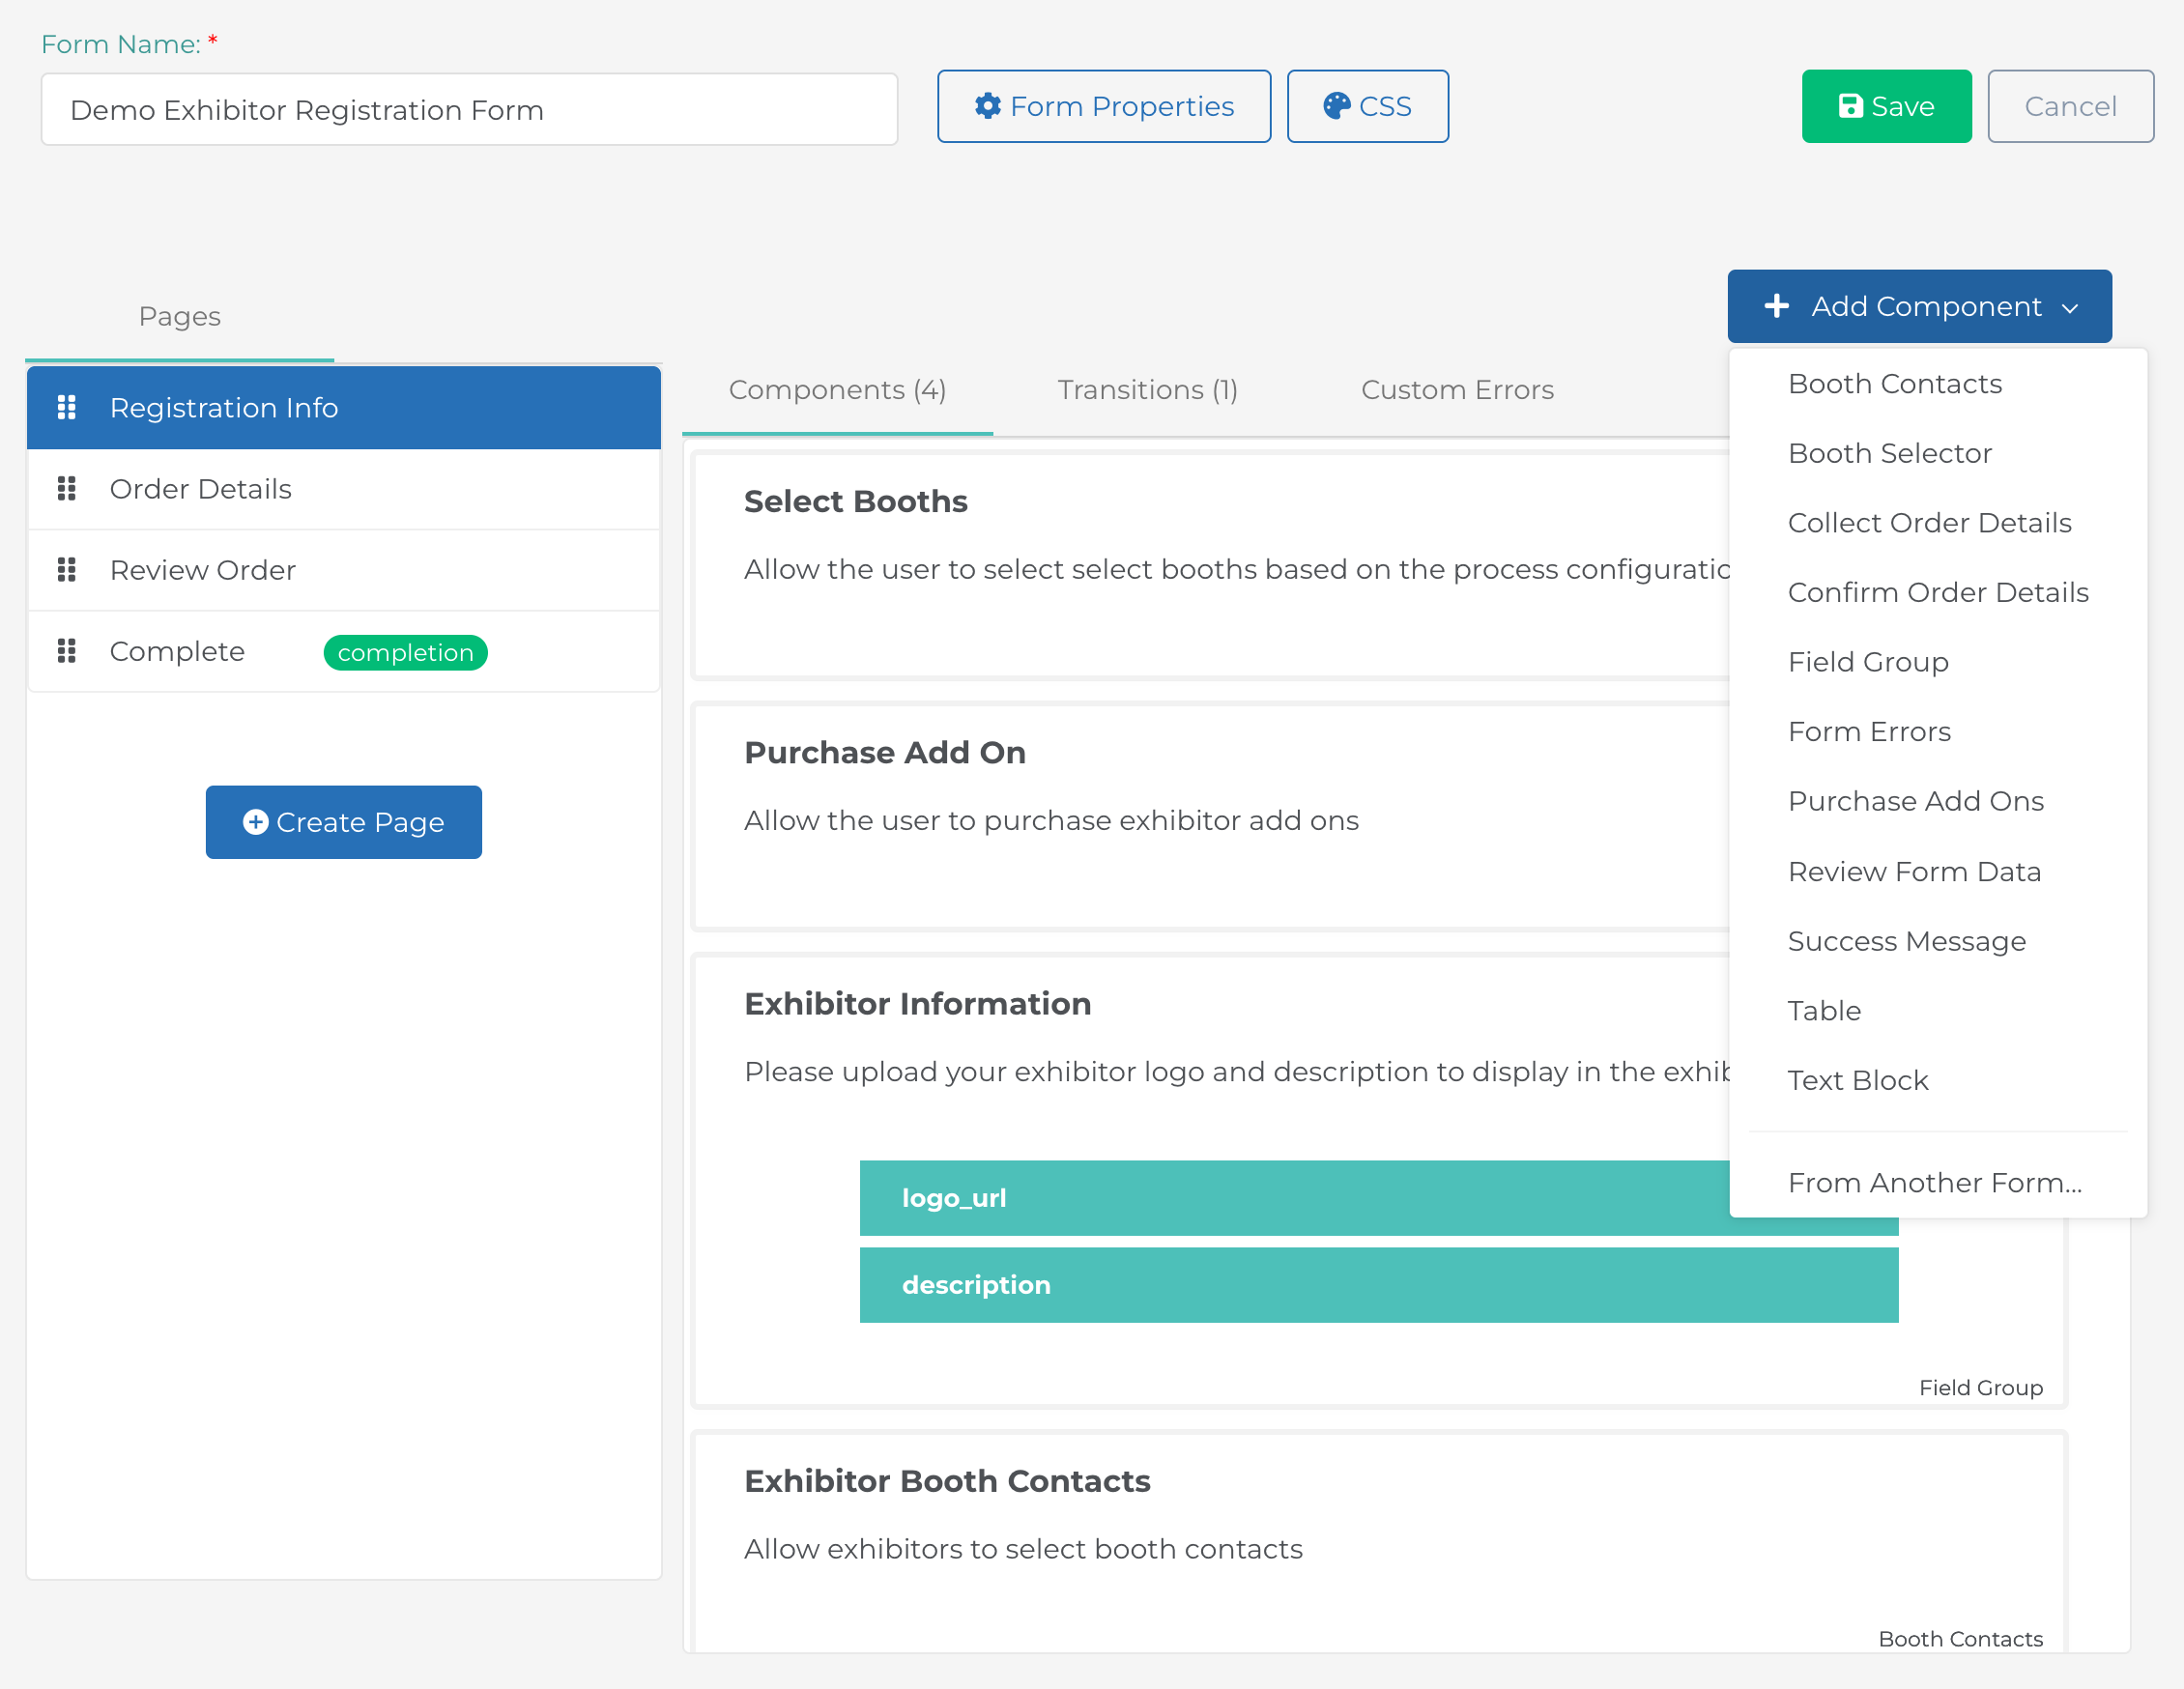This screenshot has height=1689, width=2184.
Task: Click the Form Name input field
Action: pyautogui.click(x=469, y=110)
